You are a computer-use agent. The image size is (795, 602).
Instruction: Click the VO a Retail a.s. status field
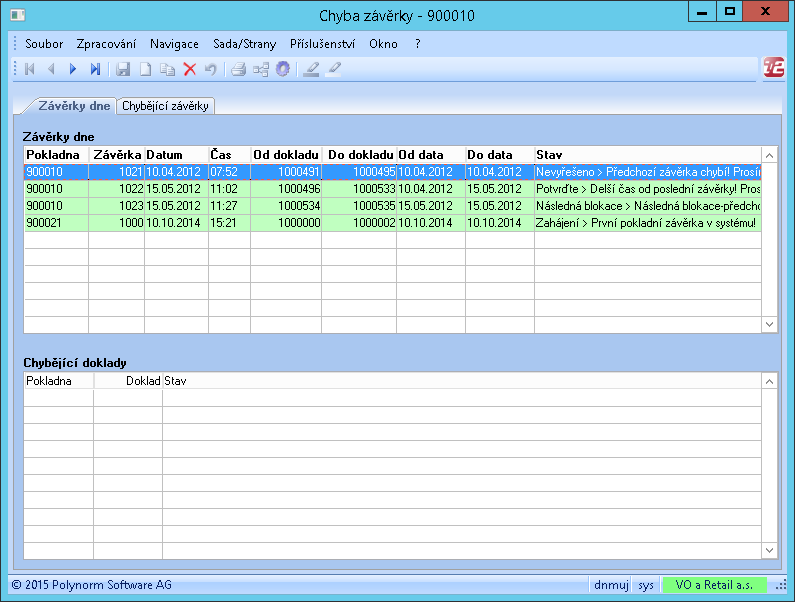pos(714,585)
